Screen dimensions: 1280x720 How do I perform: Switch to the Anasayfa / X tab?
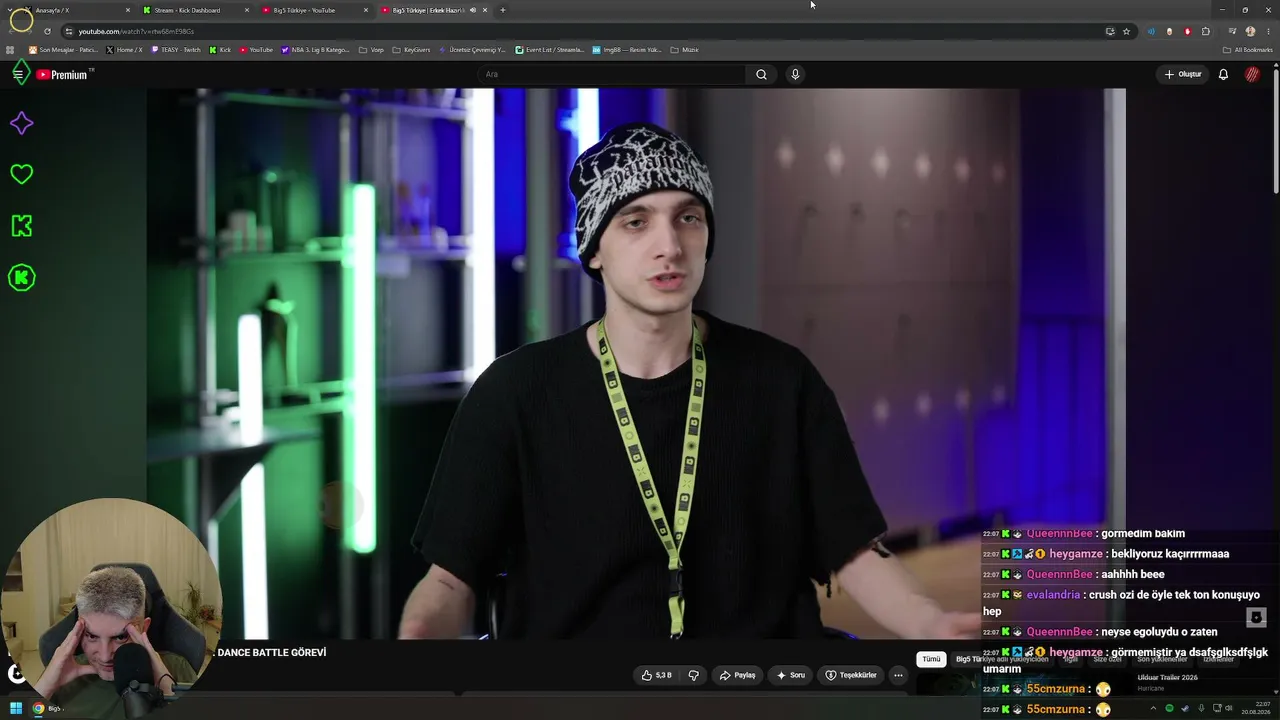78,10
